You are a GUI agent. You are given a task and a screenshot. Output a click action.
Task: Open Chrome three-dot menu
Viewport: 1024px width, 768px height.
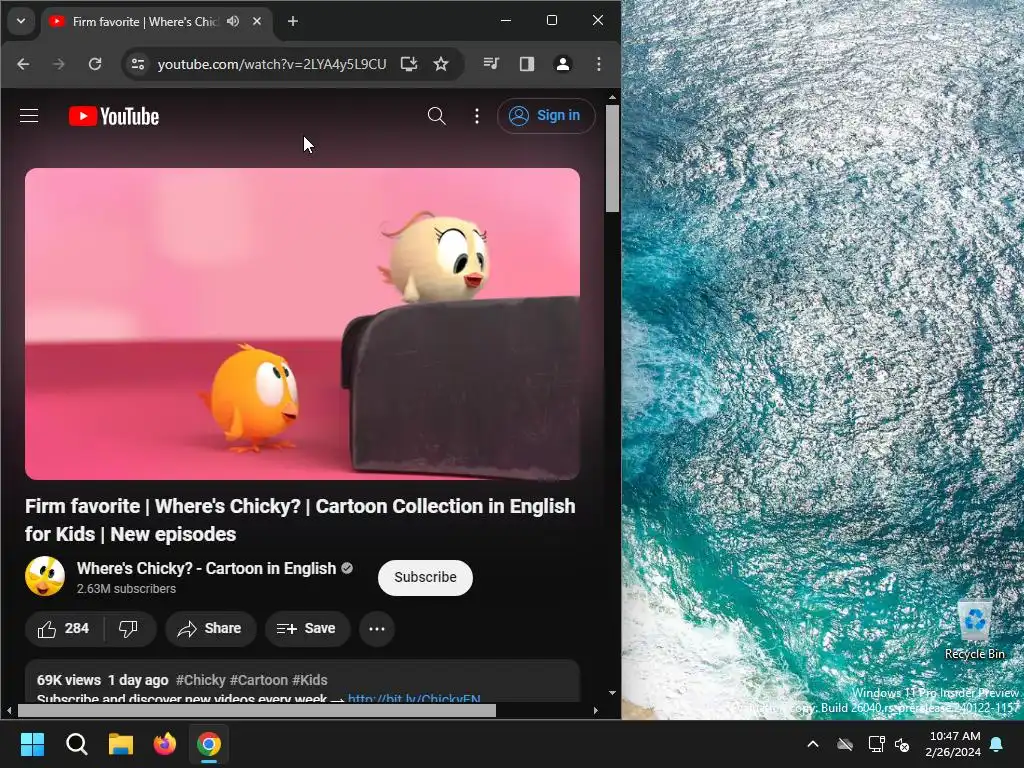[x=599, y=64]
